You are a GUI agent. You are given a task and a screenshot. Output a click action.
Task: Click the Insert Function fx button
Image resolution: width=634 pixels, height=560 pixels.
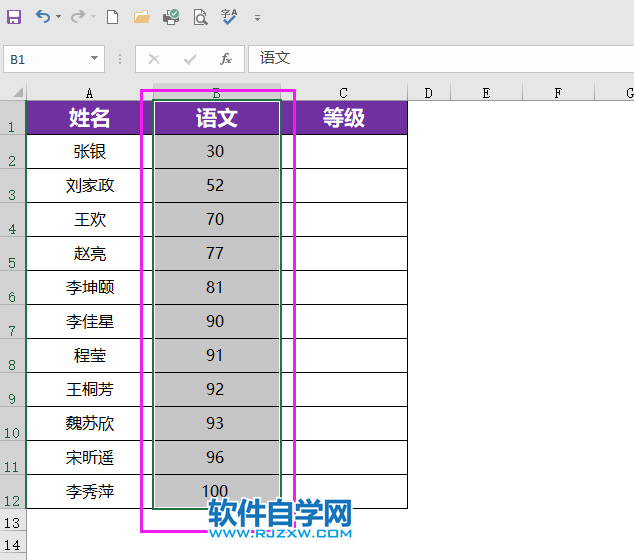click(226, 59)
